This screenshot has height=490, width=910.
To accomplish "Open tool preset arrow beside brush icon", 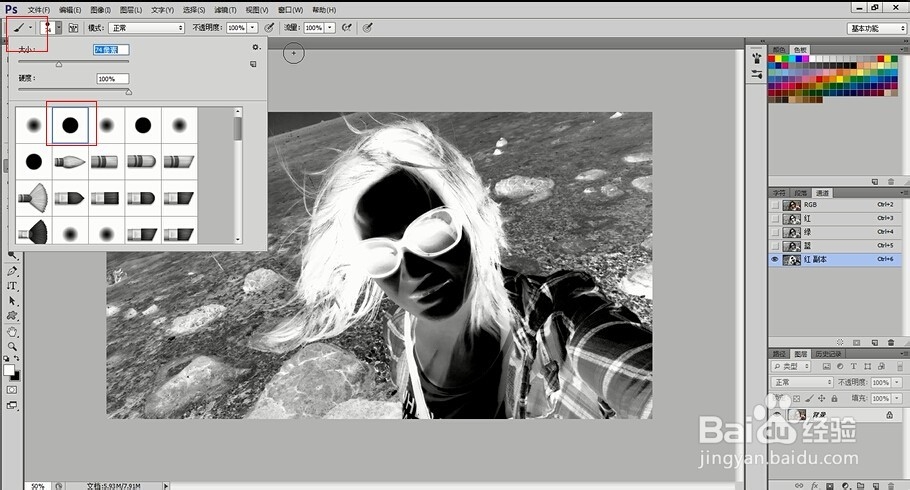I will 30,27.
